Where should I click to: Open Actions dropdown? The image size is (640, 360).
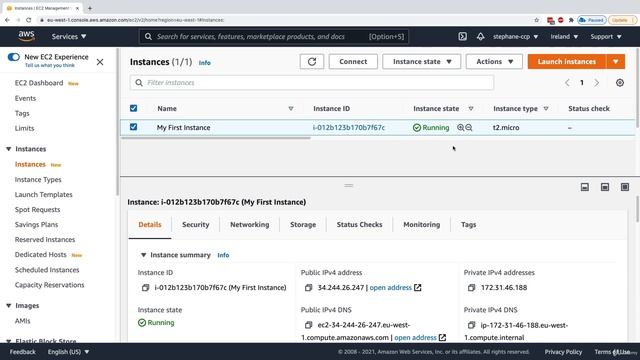coord(494,62)
